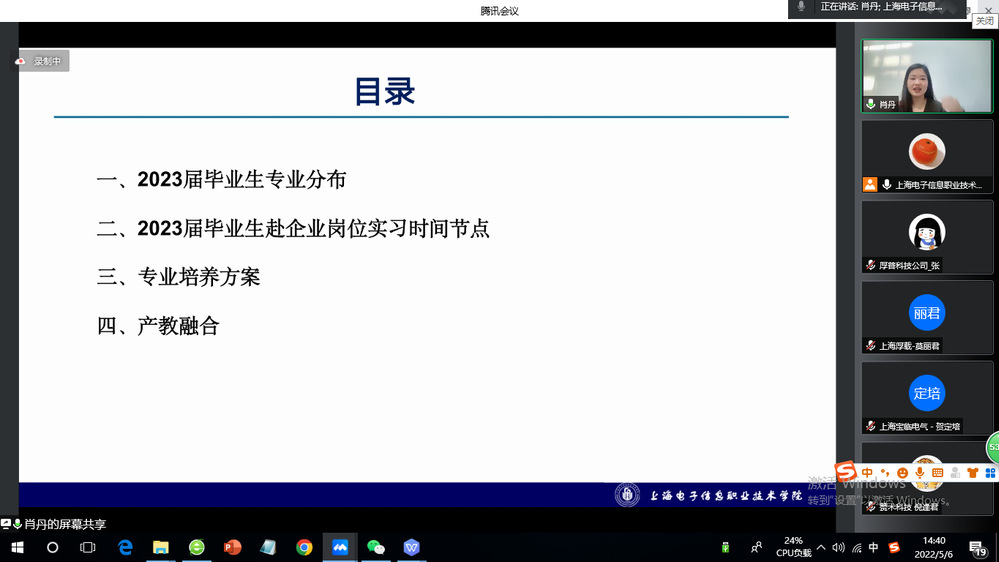Viewport: 999px width, 562px height.
Task: Open the volume control in system tray
Action: (838, 547)
